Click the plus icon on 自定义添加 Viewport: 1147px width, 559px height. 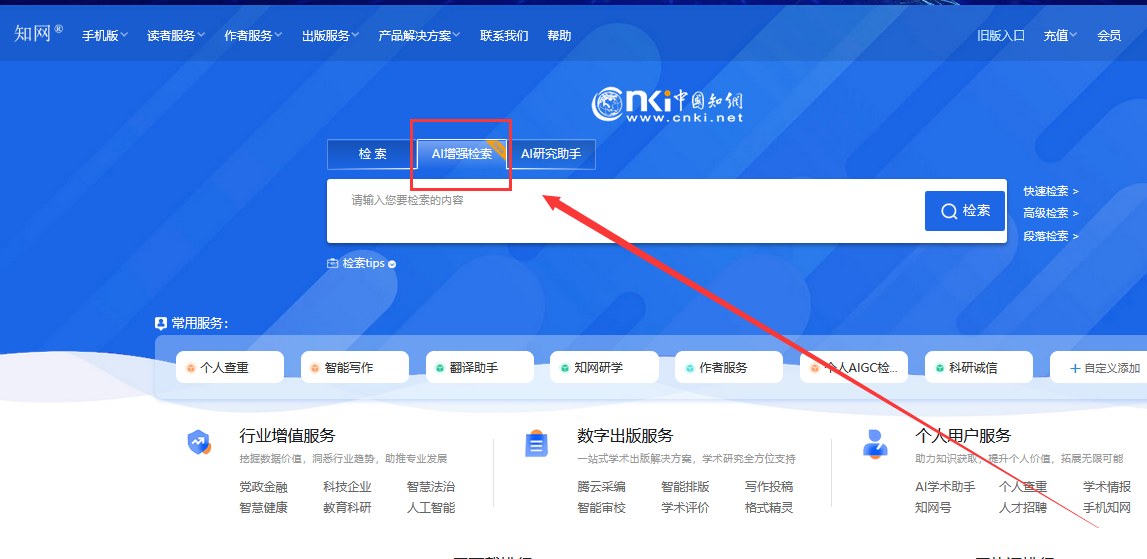pos(1075,368)
